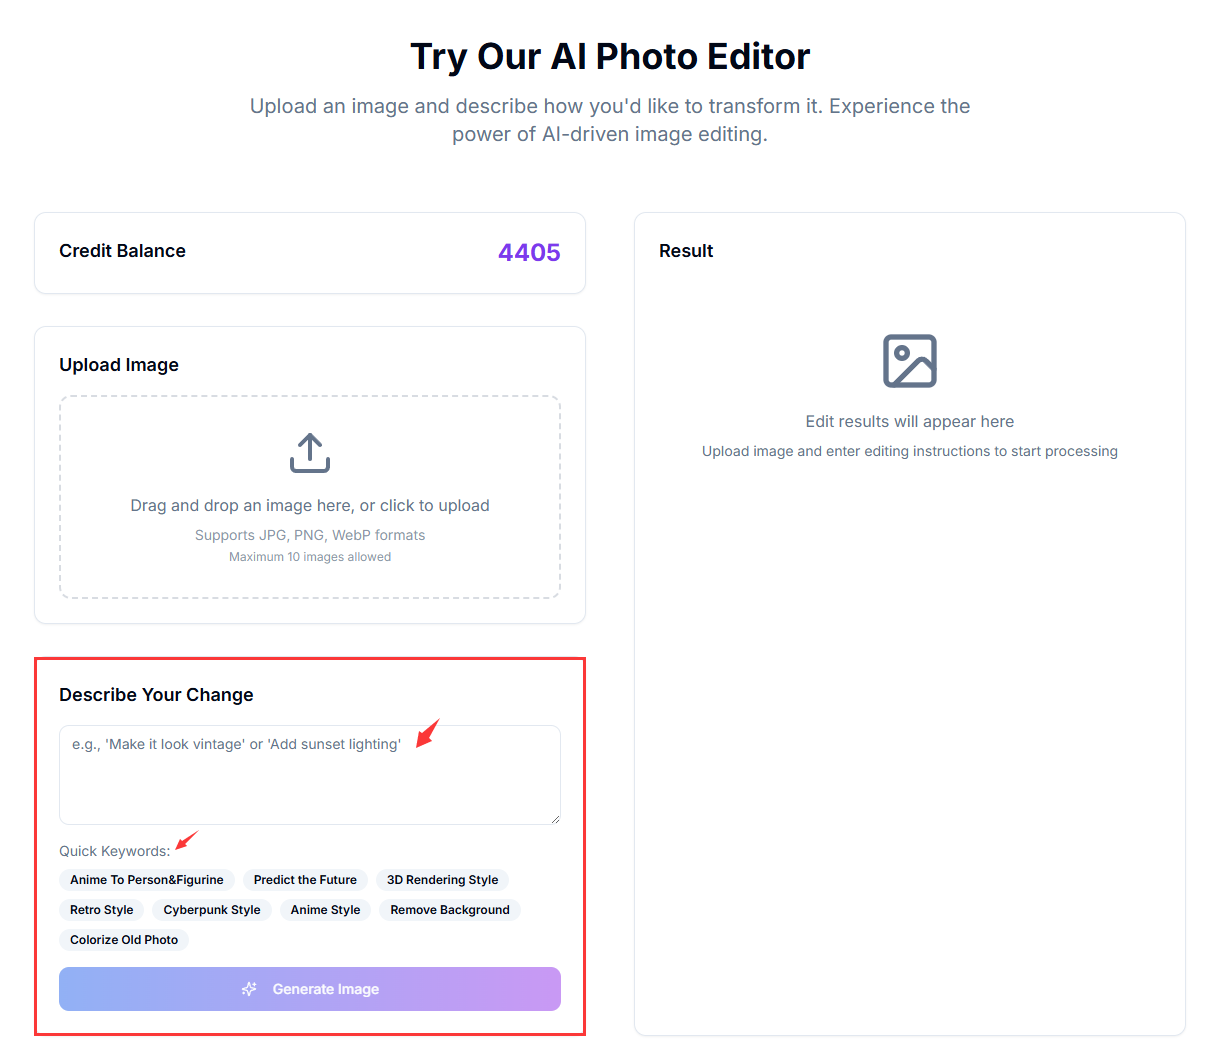Click the textarea resize handle
The image size is (1221, 1058).
point(554,818)
